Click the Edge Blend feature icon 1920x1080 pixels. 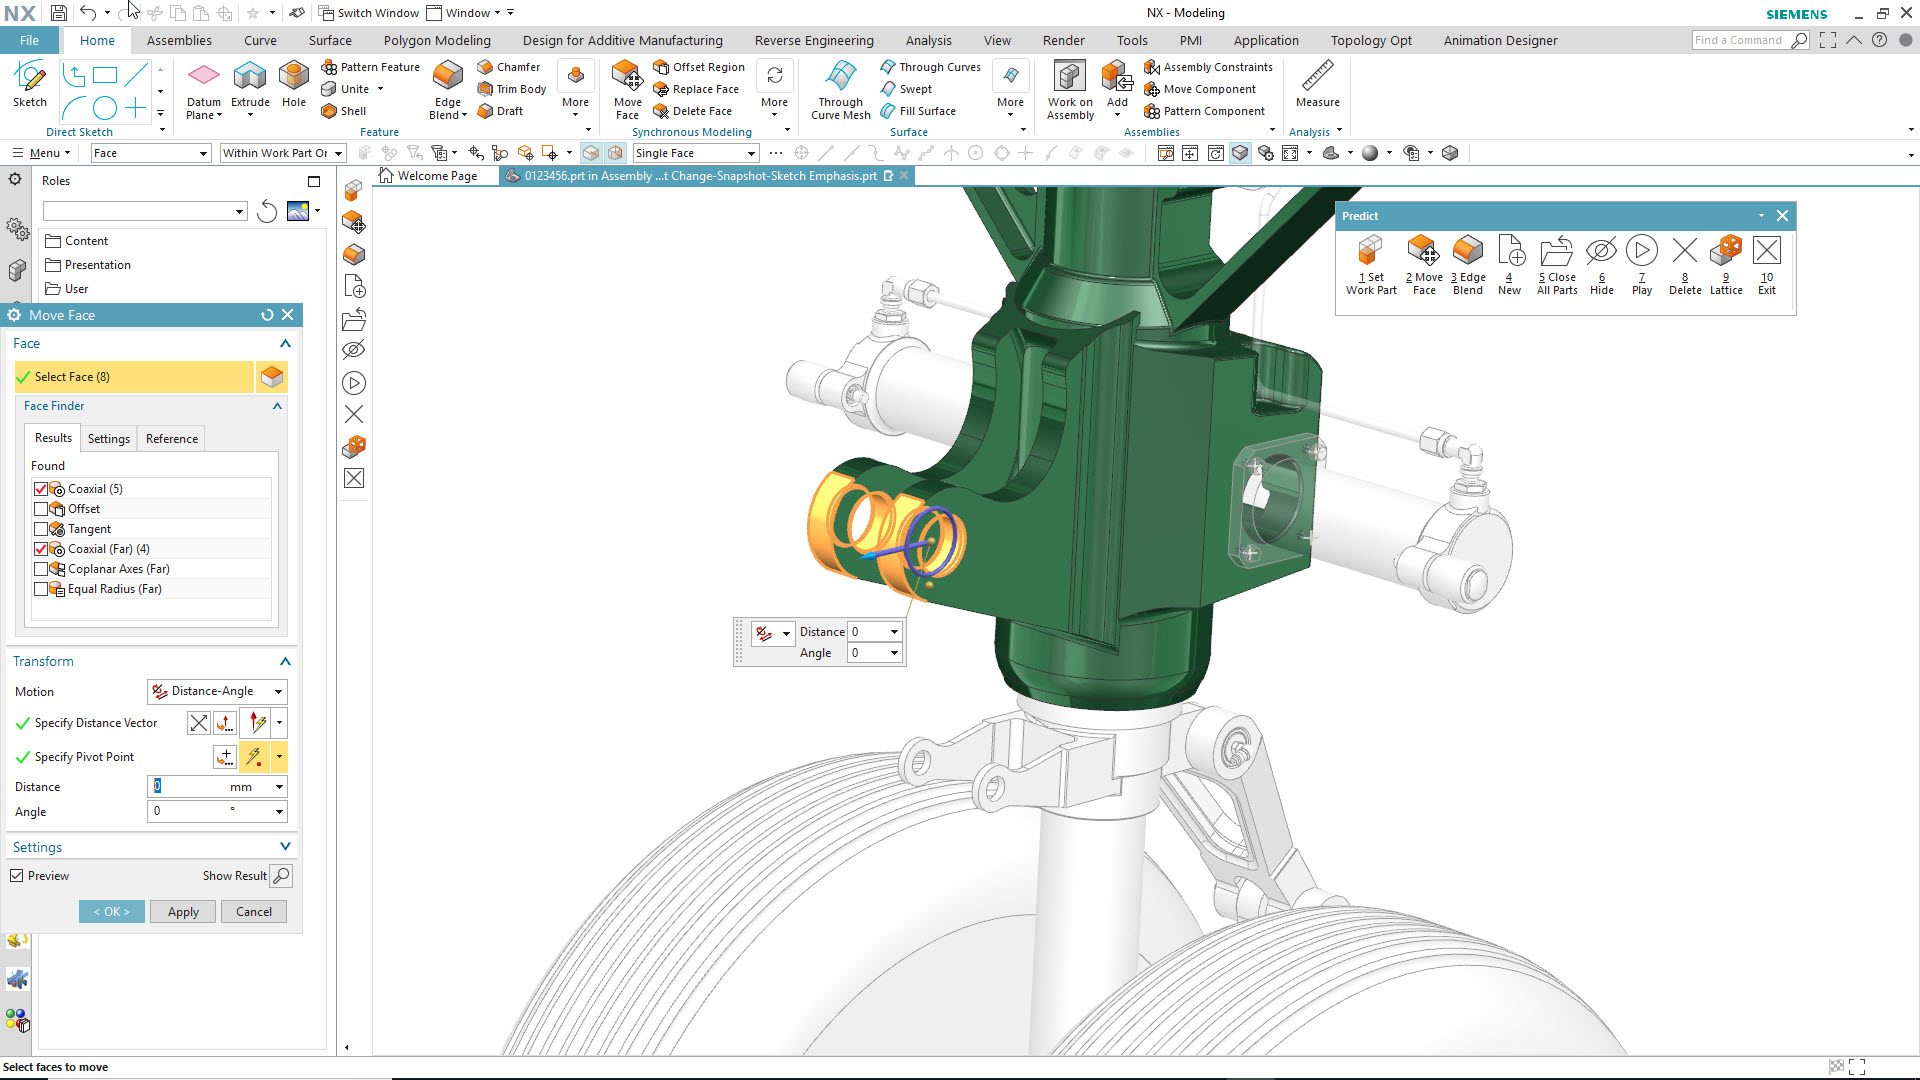point(448,76)
